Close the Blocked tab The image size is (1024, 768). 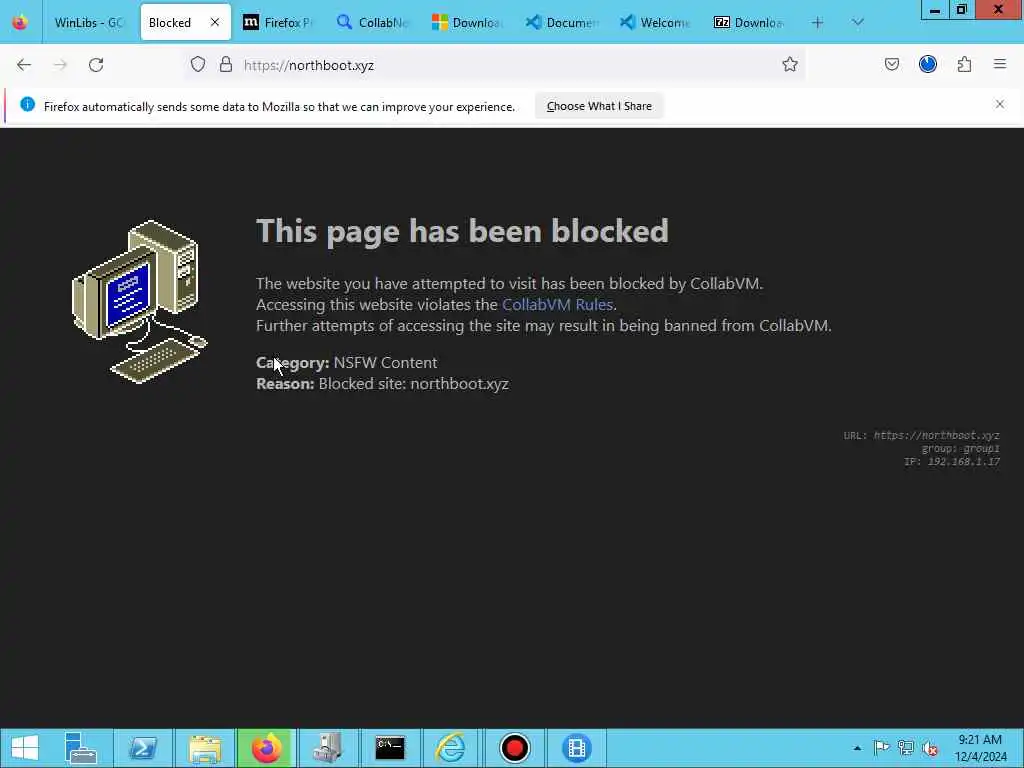pyautogui.click(x=215, y=22)
